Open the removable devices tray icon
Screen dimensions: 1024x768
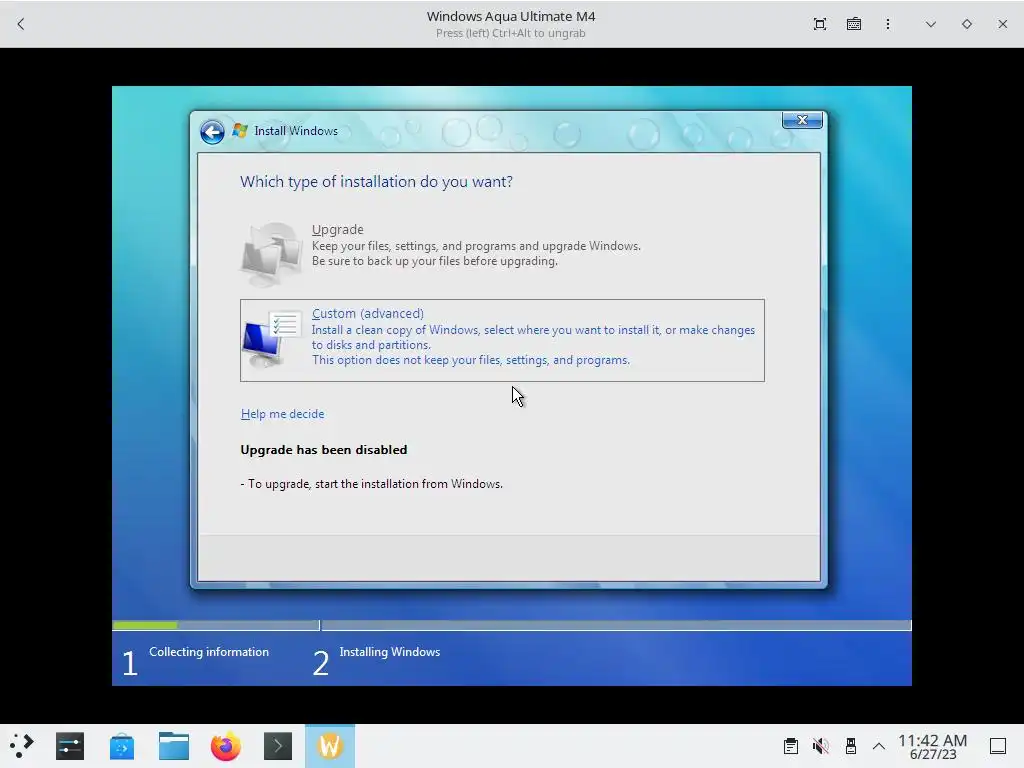(850, 746)
